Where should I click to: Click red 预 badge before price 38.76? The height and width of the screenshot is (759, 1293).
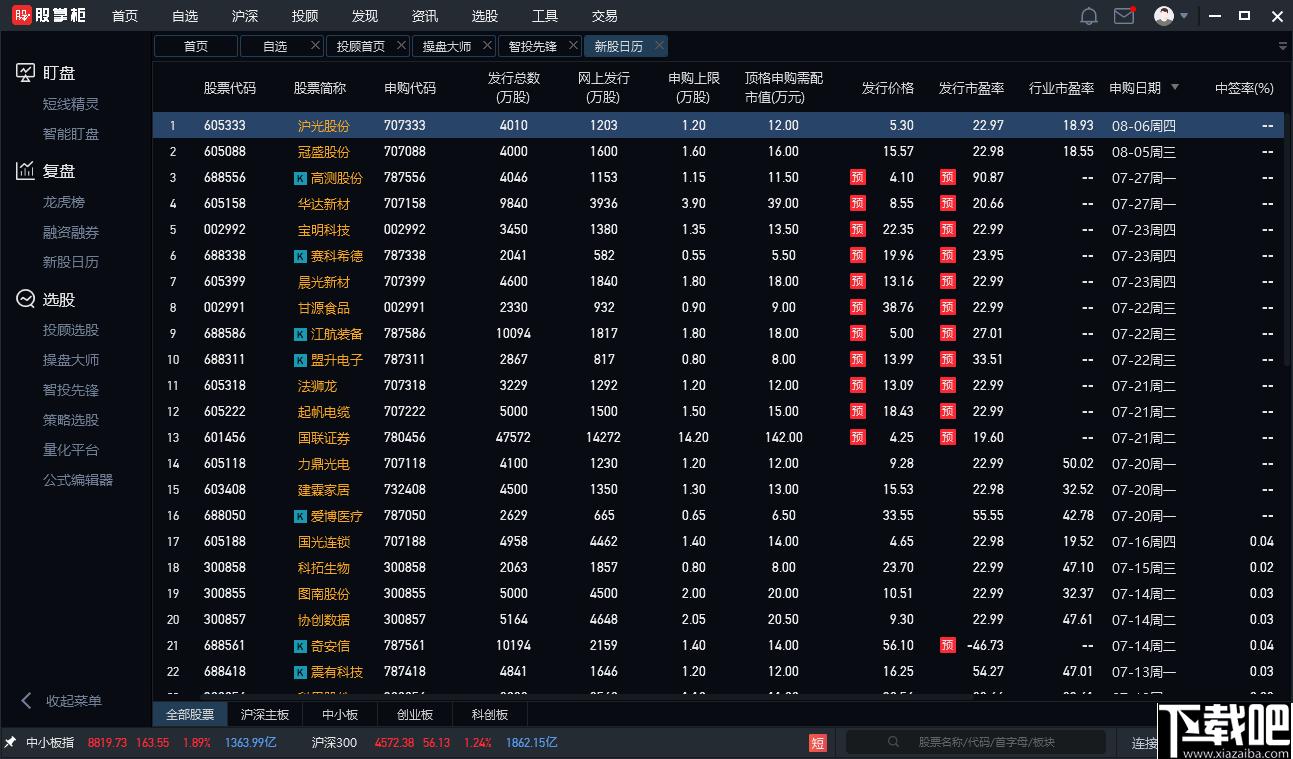[857, 308]
